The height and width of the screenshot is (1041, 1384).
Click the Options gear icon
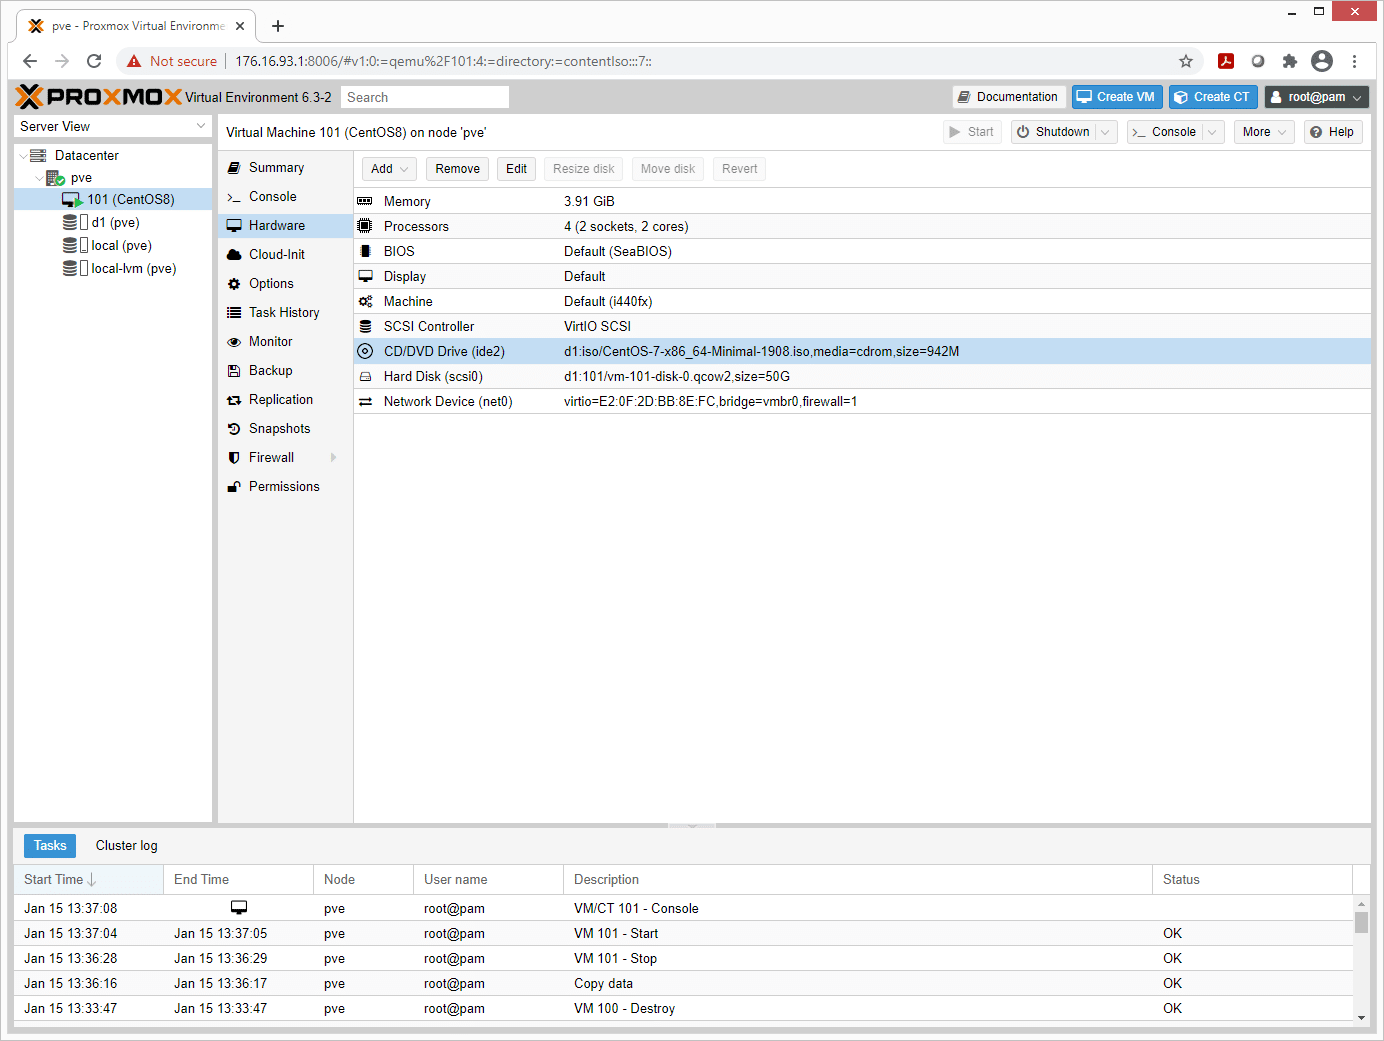pyautogui.click(x=234, y=284)
